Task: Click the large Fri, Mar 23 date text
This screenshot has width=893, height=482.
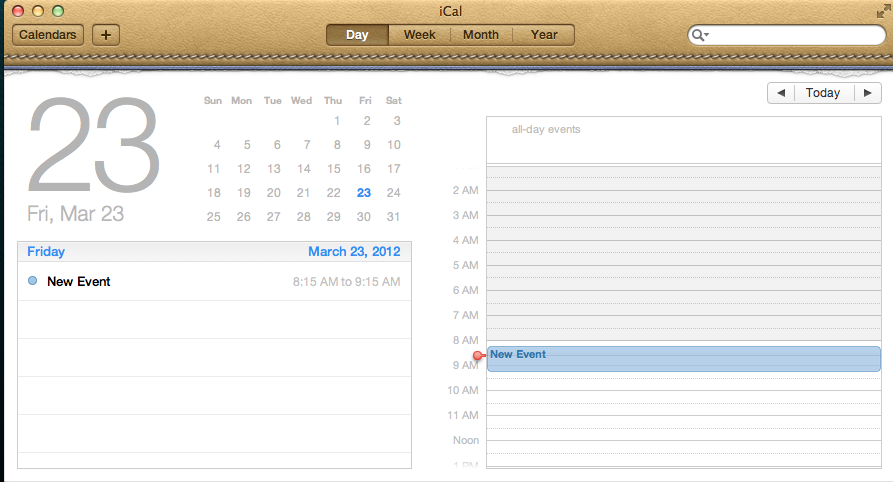Action: point(76,214)
